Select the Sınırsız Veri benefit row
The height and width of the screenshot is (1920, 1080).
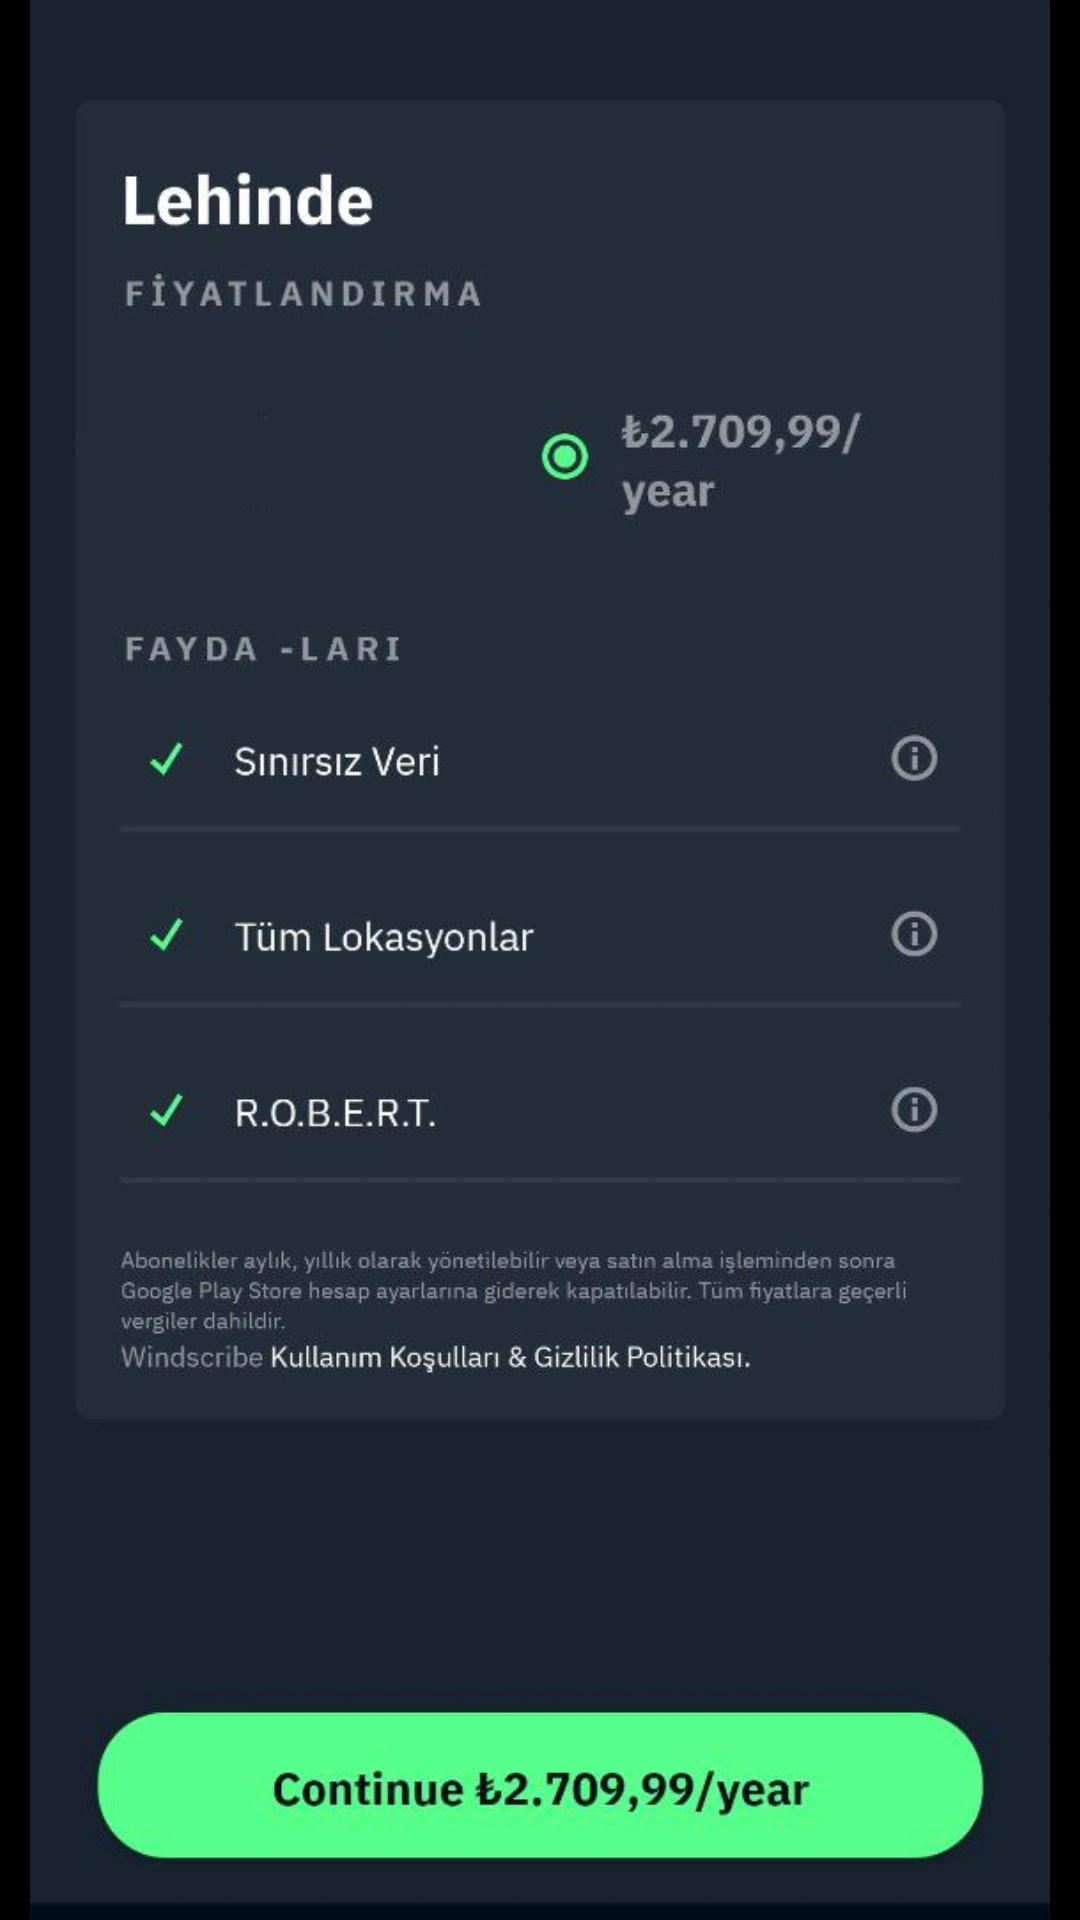(x=540, y=759)
